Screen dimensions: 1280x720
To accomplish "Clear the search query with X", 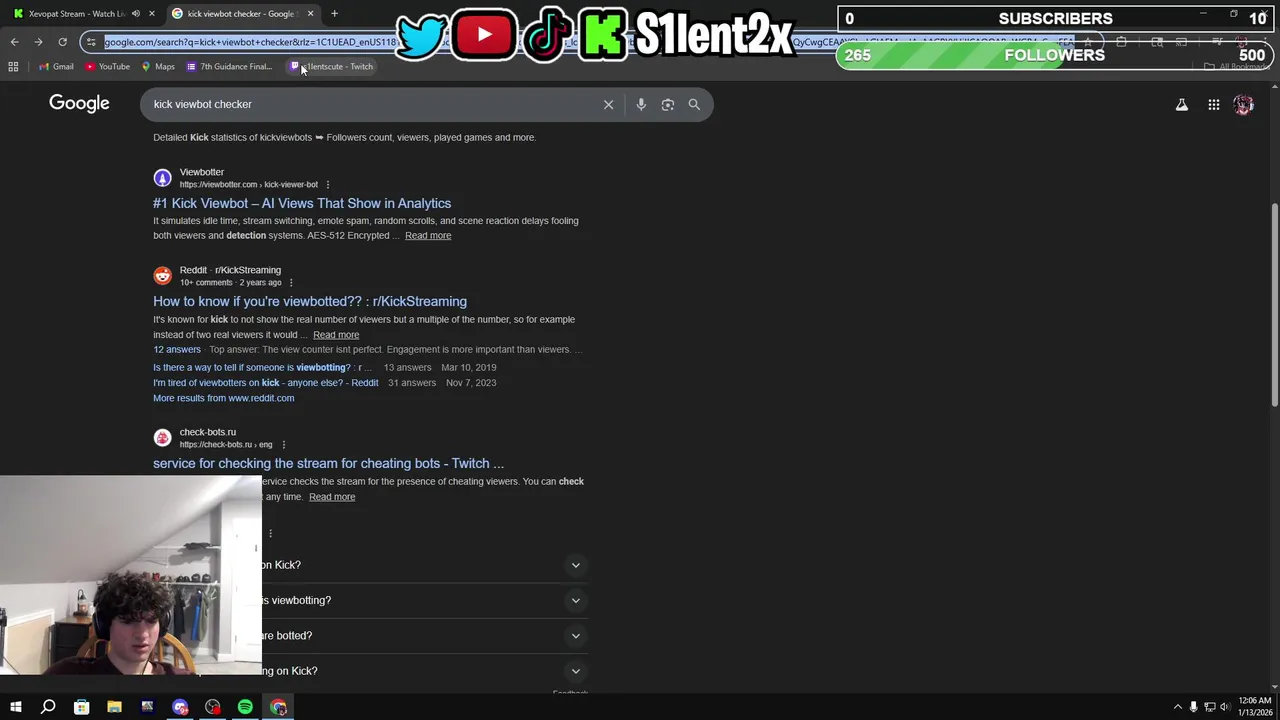I will 608,104.
